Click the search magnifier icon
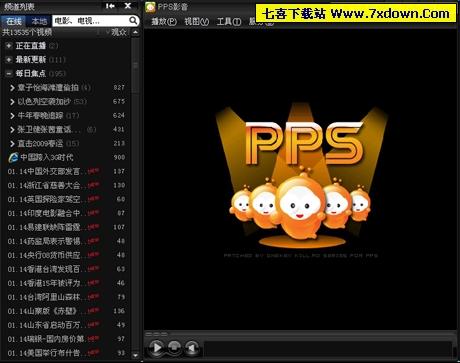The image size is (460, 363). coord(133,21)
